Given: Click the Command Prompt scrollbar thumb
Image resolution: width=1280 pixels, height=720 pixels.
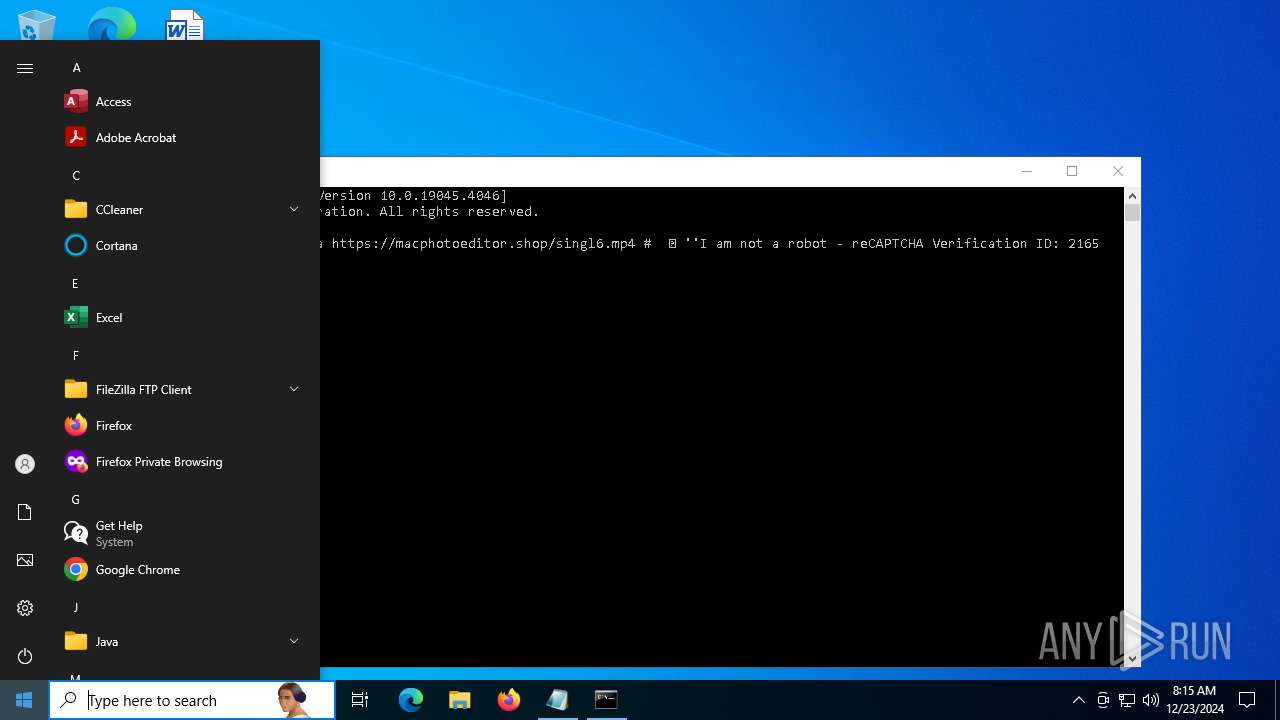Looking at the screenshot, I should click(x=1132, y=212).
